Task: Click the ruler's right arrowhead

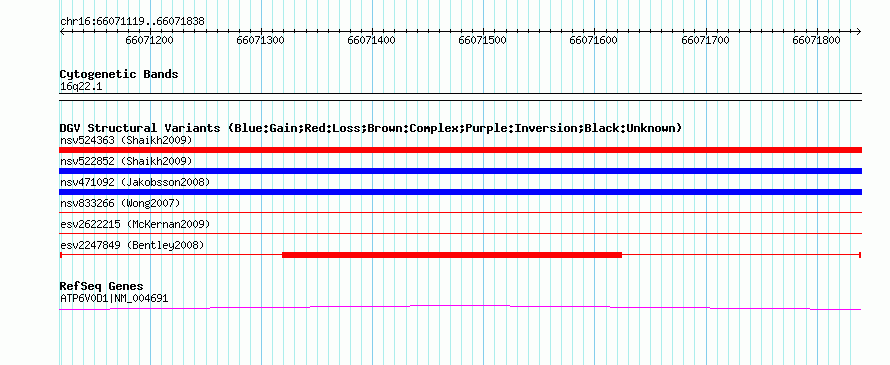Action: [859, 31]
